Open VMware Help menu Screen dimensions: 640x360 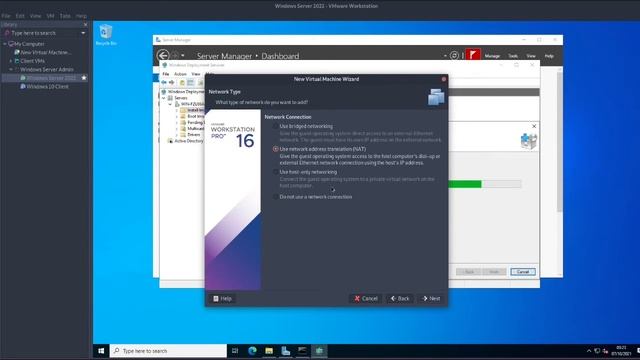coord(81,16)
